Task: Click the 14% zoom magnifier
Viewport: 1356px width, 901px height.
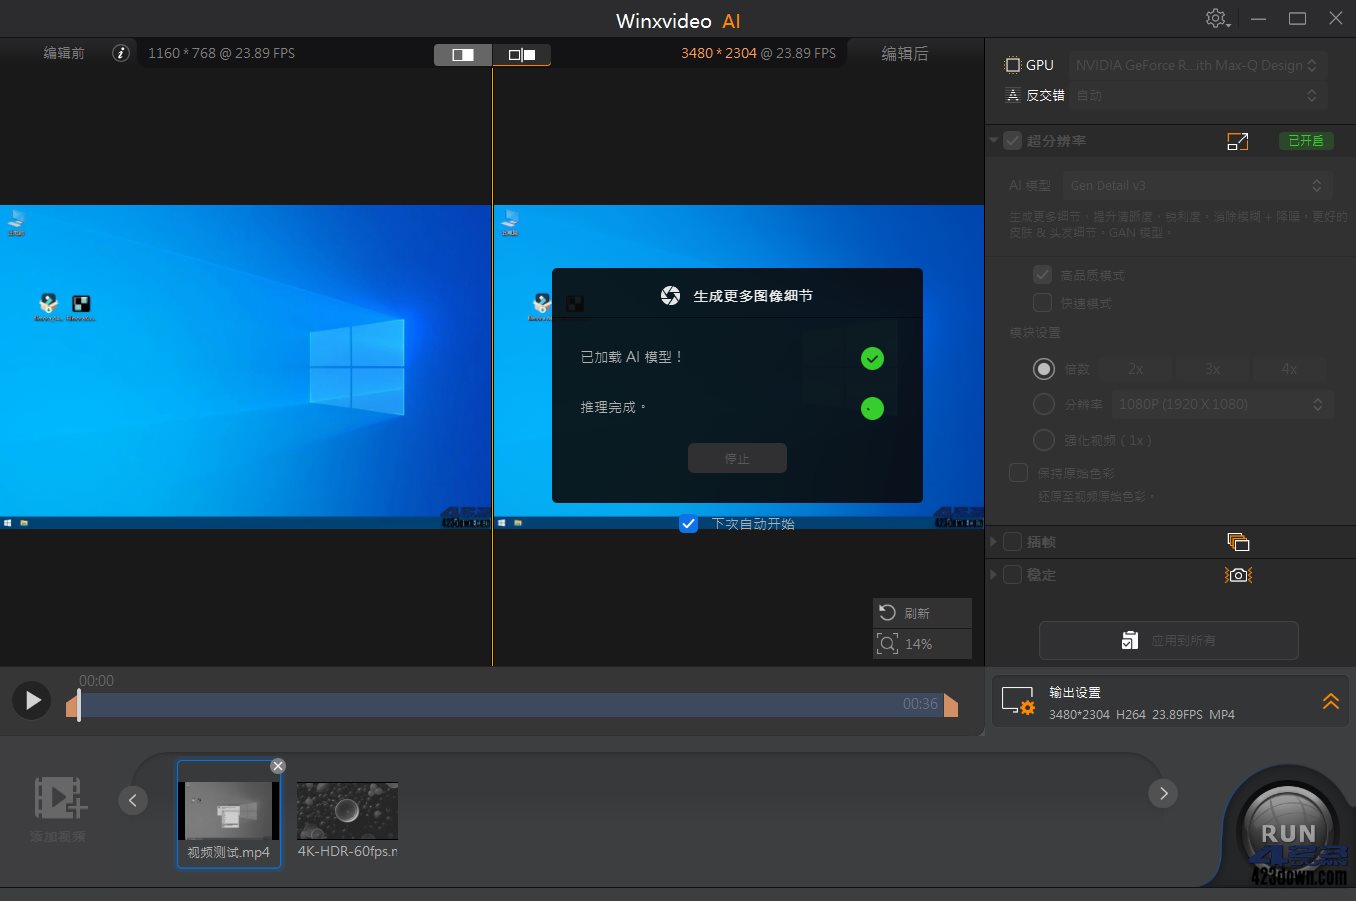Action: (887, 644)
